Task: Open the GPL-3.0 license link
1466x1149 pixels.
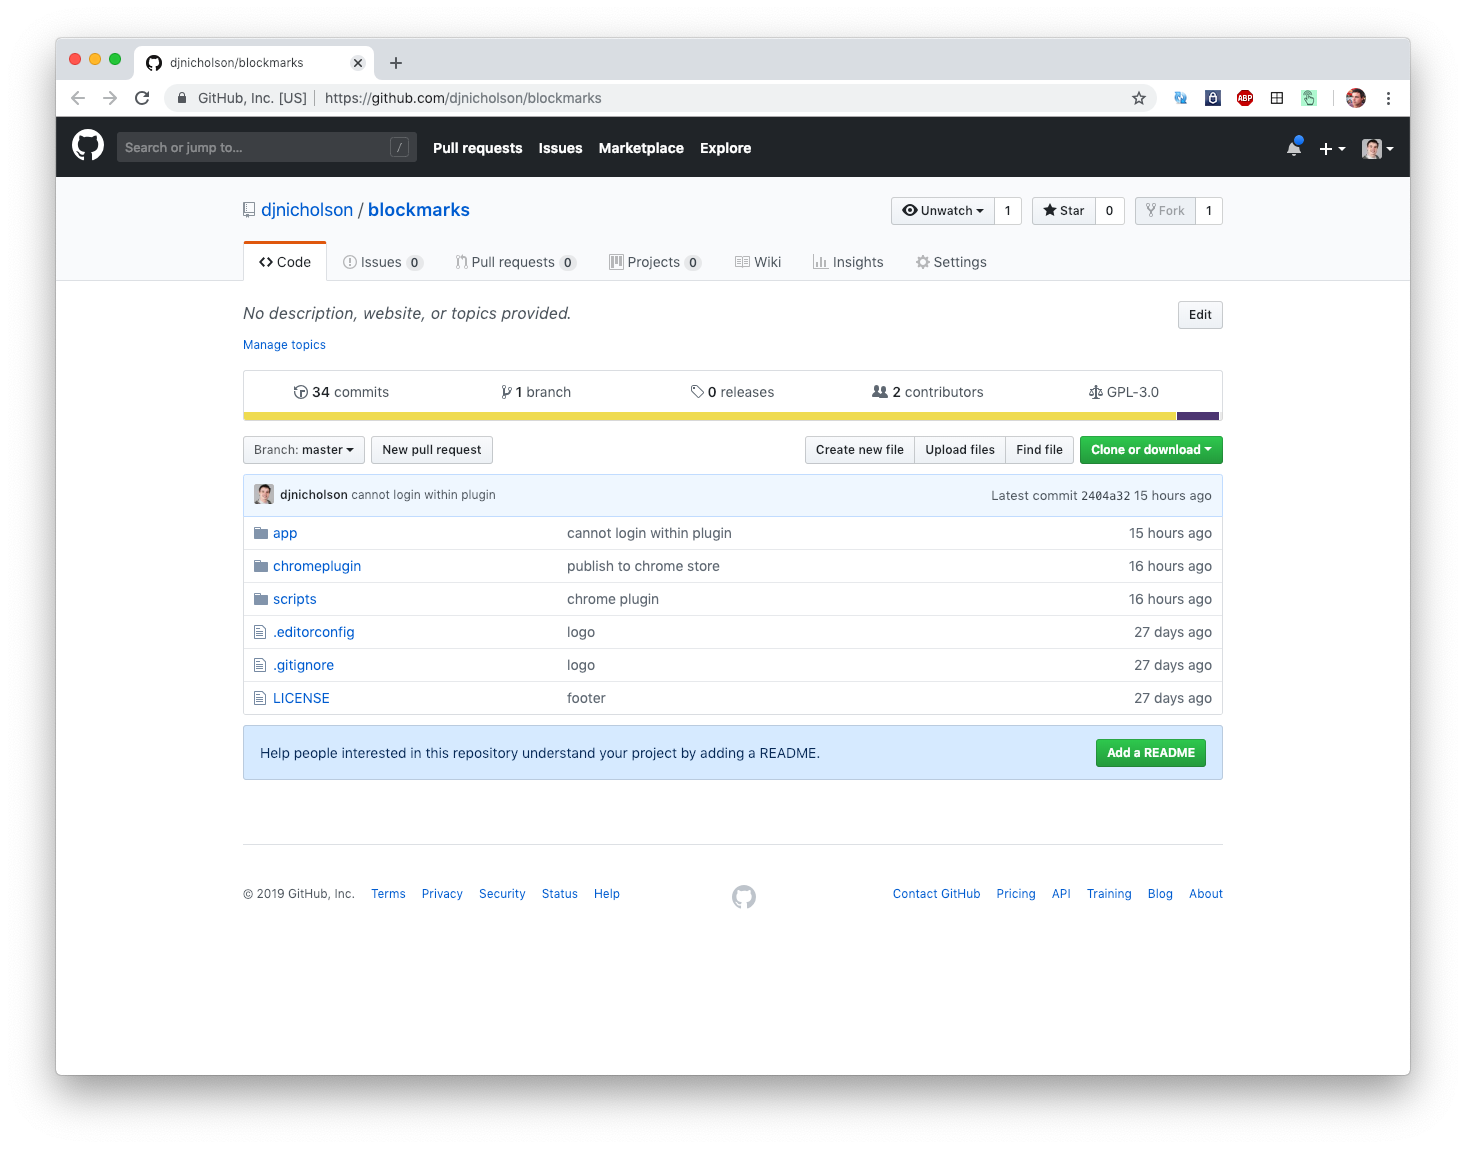Action: tap(1124, 392)
